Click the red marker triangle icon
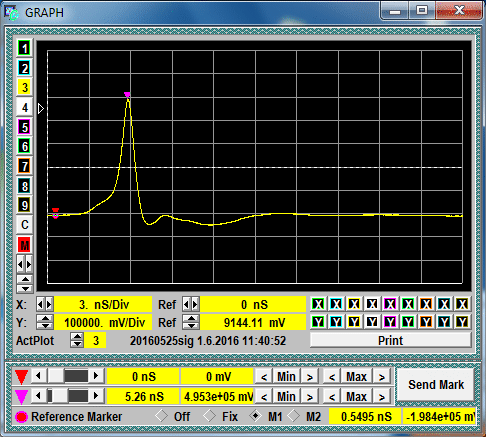This screenshot has height=437, width=486. [21, 377]
